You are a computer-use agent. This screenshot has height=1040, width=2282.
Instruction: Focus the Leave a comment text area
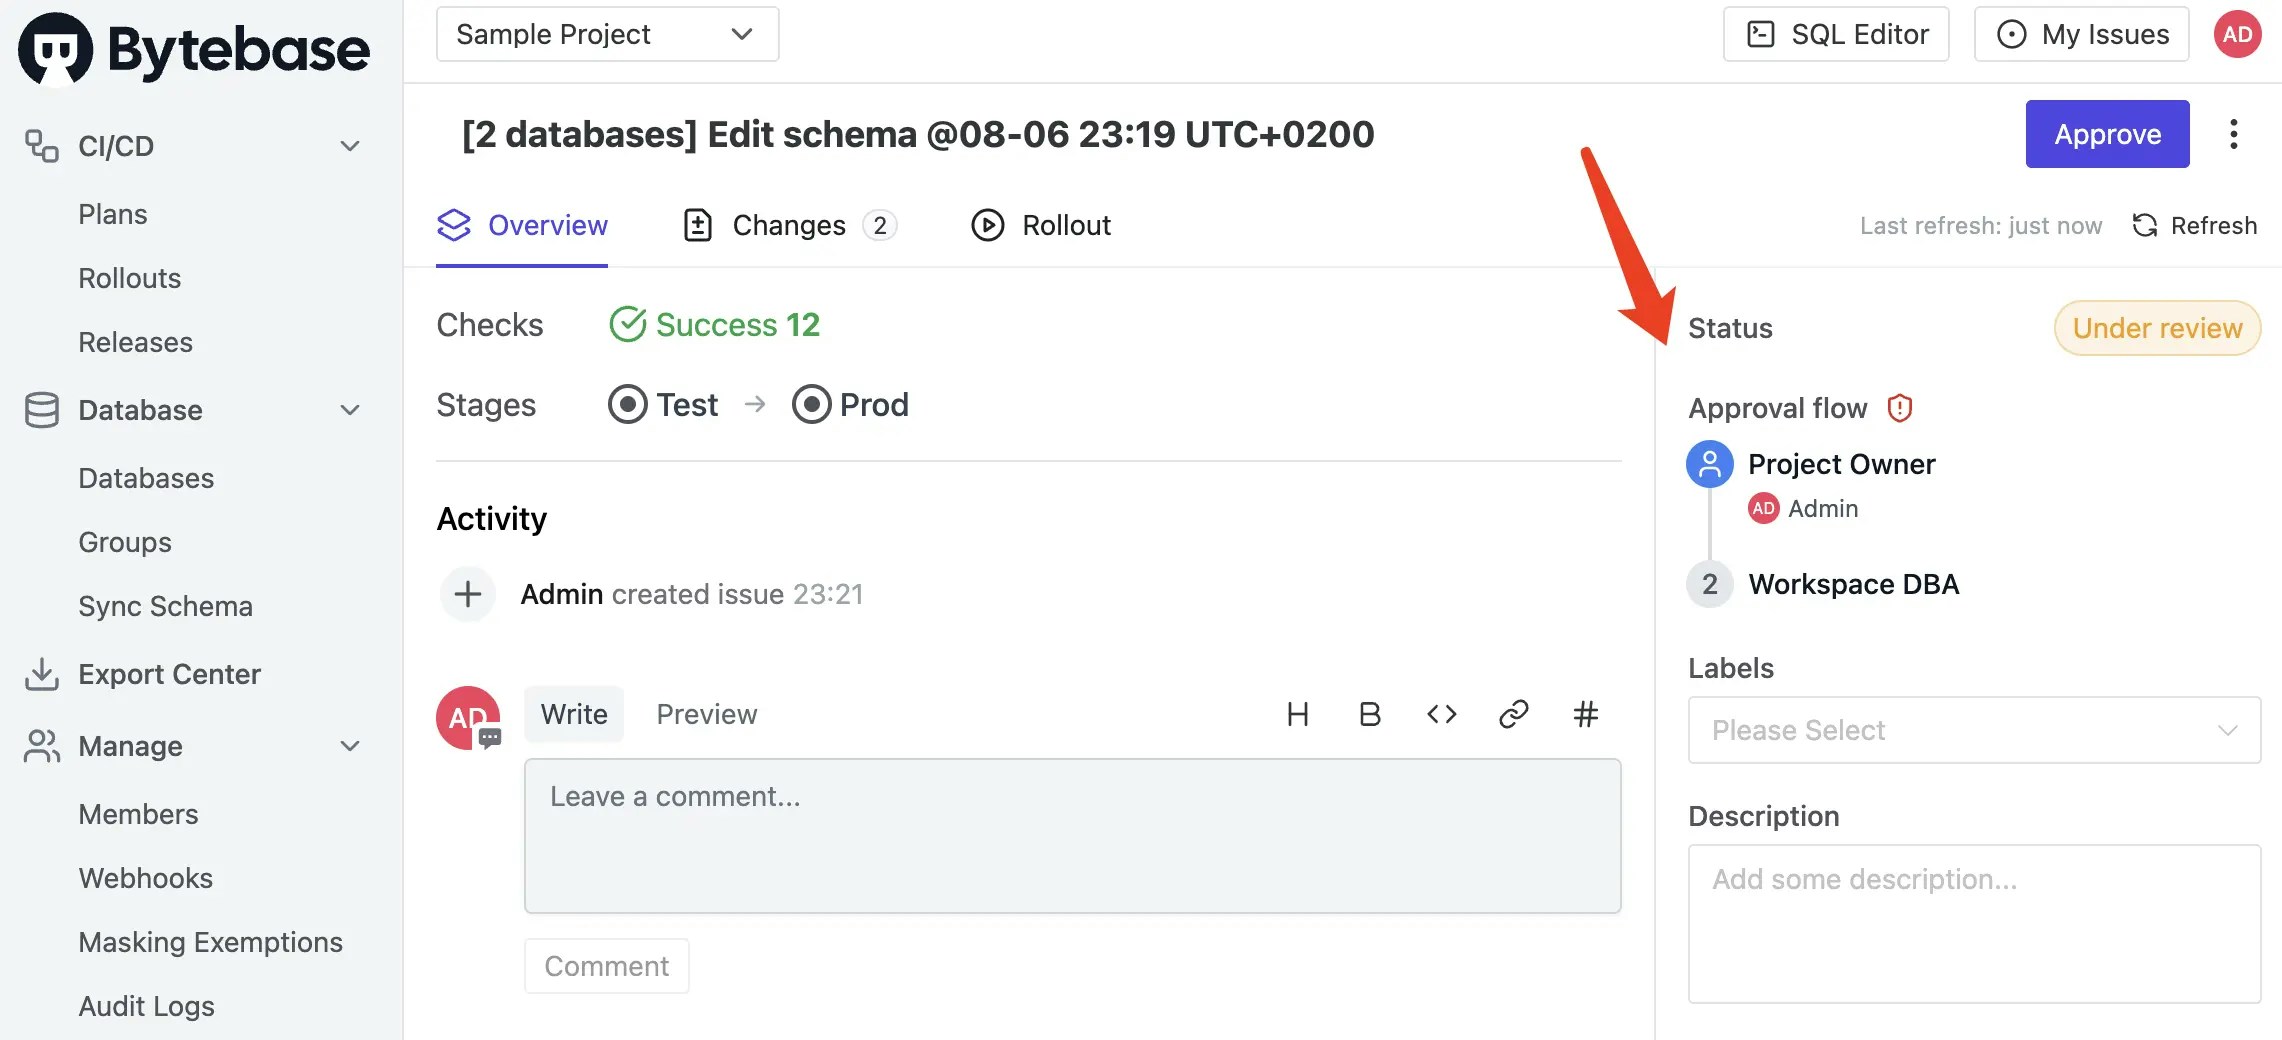pyautogui.click(x=1072, y=836)
